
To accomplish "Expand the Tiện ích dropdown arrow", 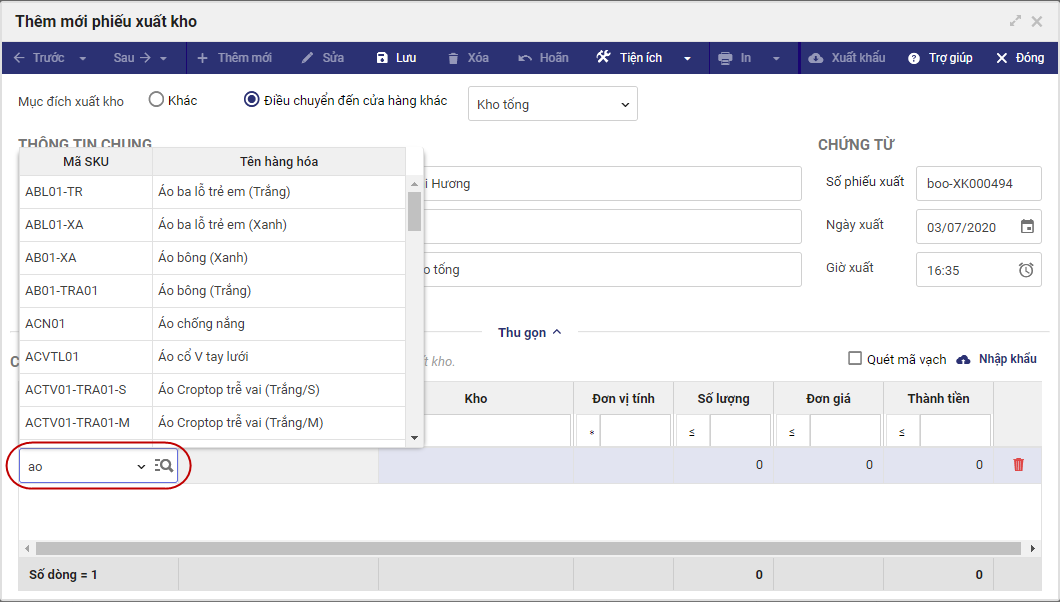I will click(x=687, y=58).
